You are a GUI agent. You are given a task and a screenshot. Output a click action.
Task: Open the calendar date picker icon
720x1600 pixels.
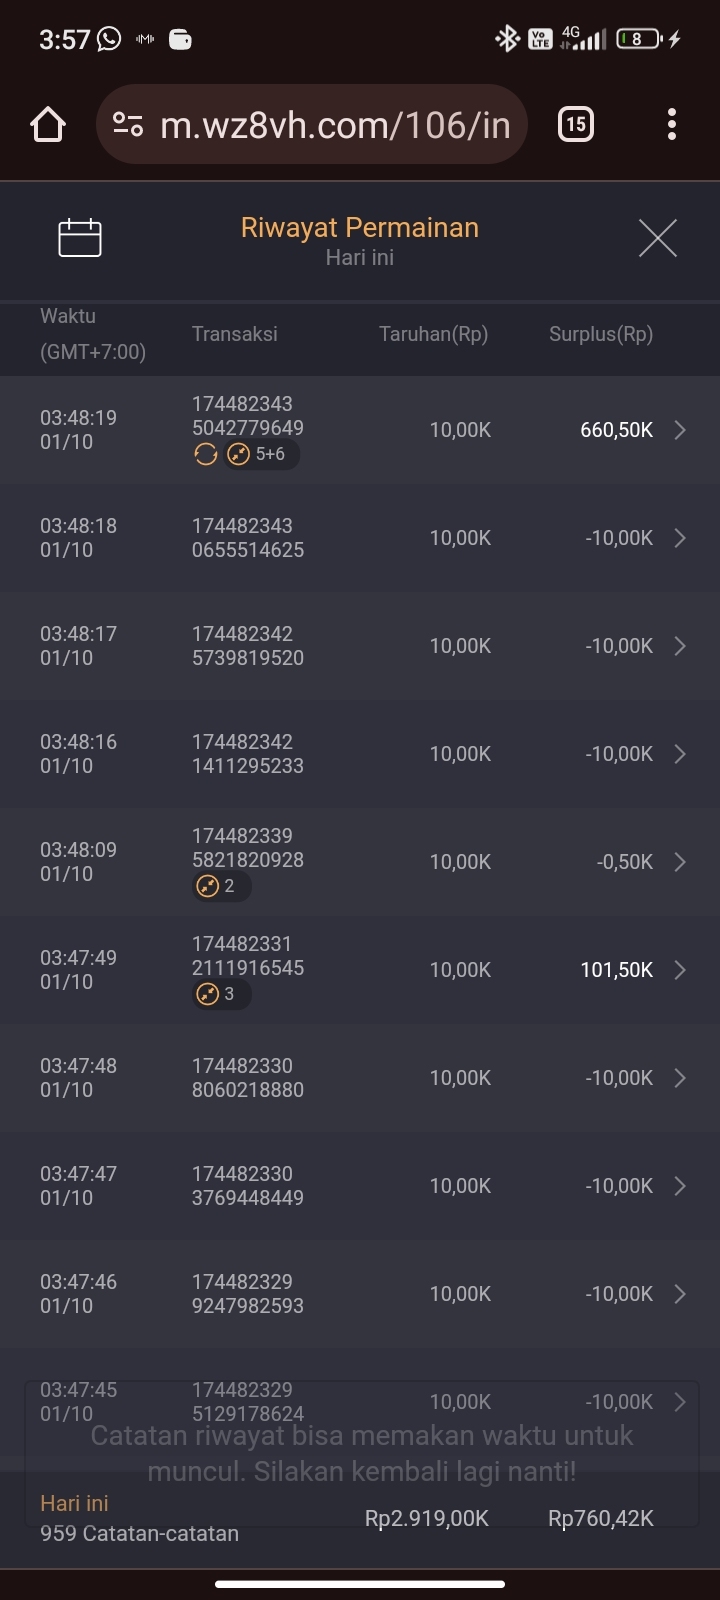(80, 238)
